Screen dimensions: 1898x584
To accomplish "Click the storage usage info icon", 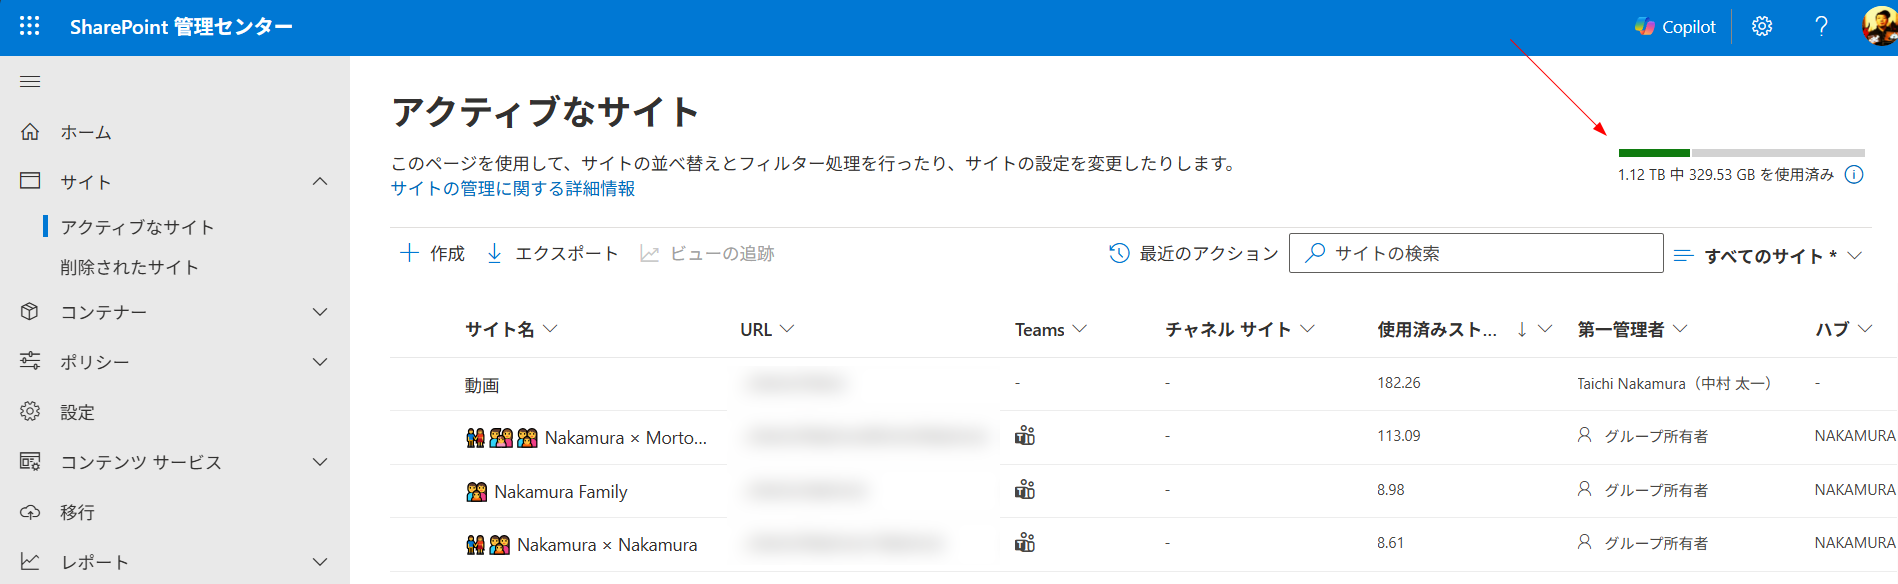I will pyautogui.click(x=1854, y=175).
